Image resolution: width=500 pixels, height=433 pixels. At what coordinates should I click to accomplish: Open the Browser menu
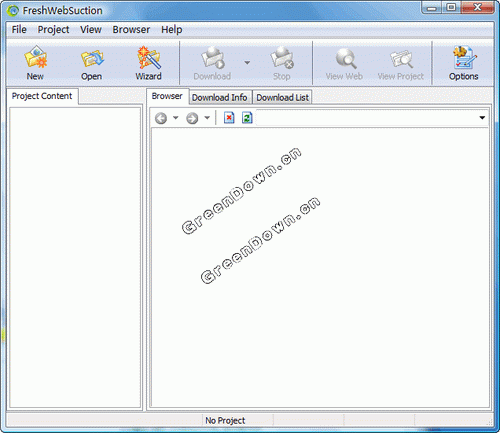pos(131,30)
